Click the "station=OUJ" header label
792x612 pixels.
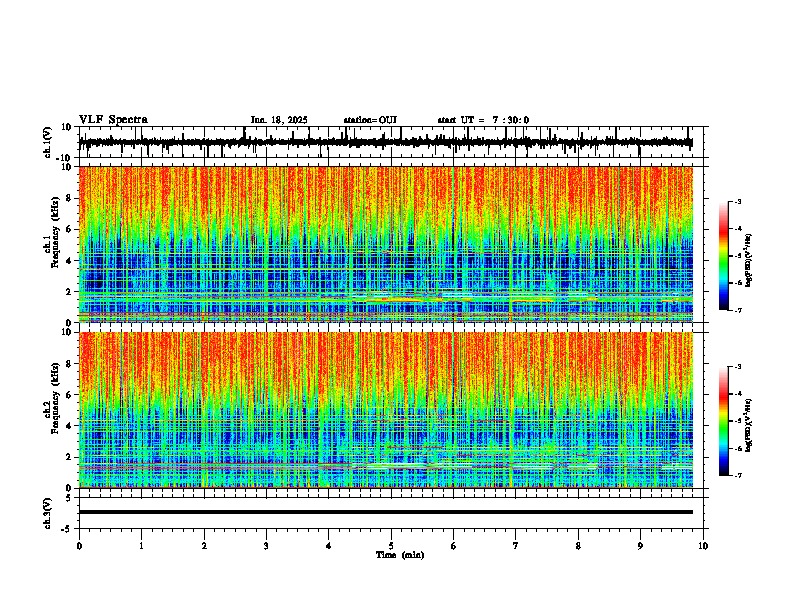370,120
